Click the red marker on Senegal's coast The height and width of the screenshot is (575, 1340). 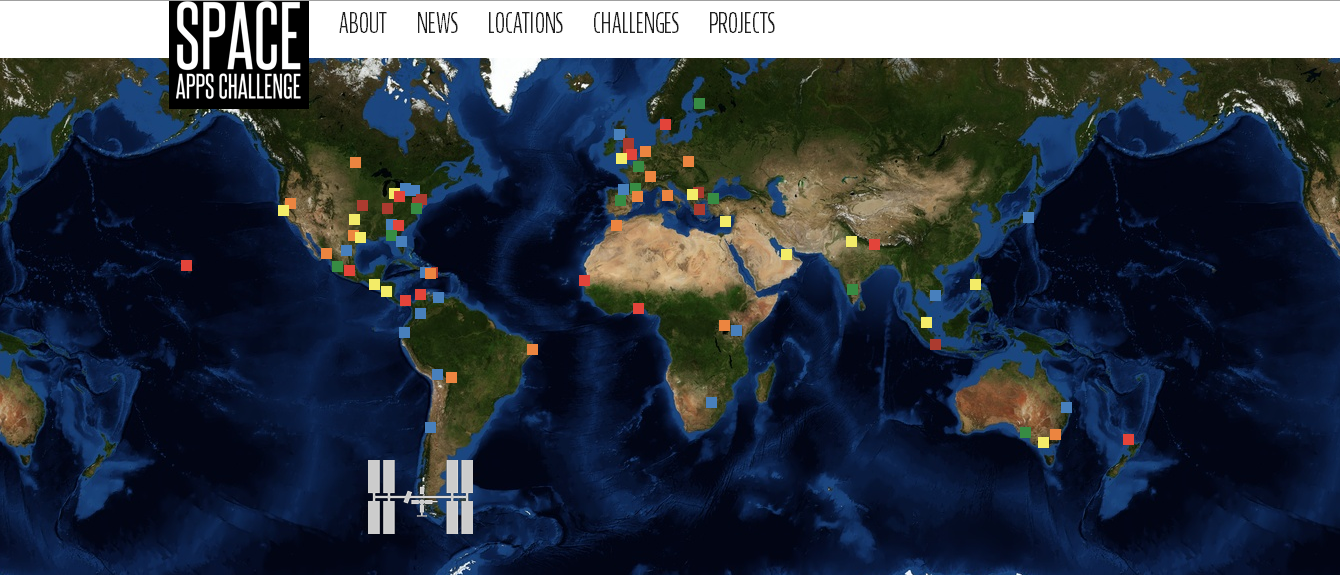(584, 280)
